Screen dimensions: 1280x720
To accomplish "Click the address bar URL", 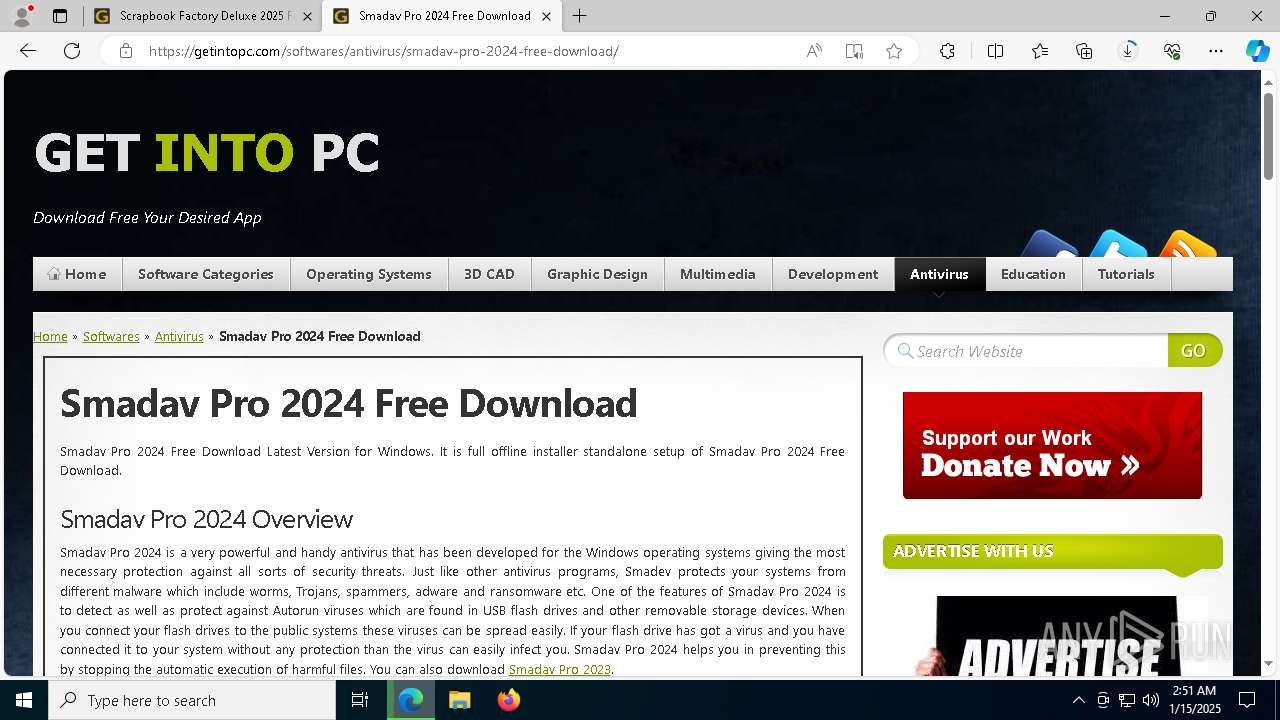I will coord(384,51).
